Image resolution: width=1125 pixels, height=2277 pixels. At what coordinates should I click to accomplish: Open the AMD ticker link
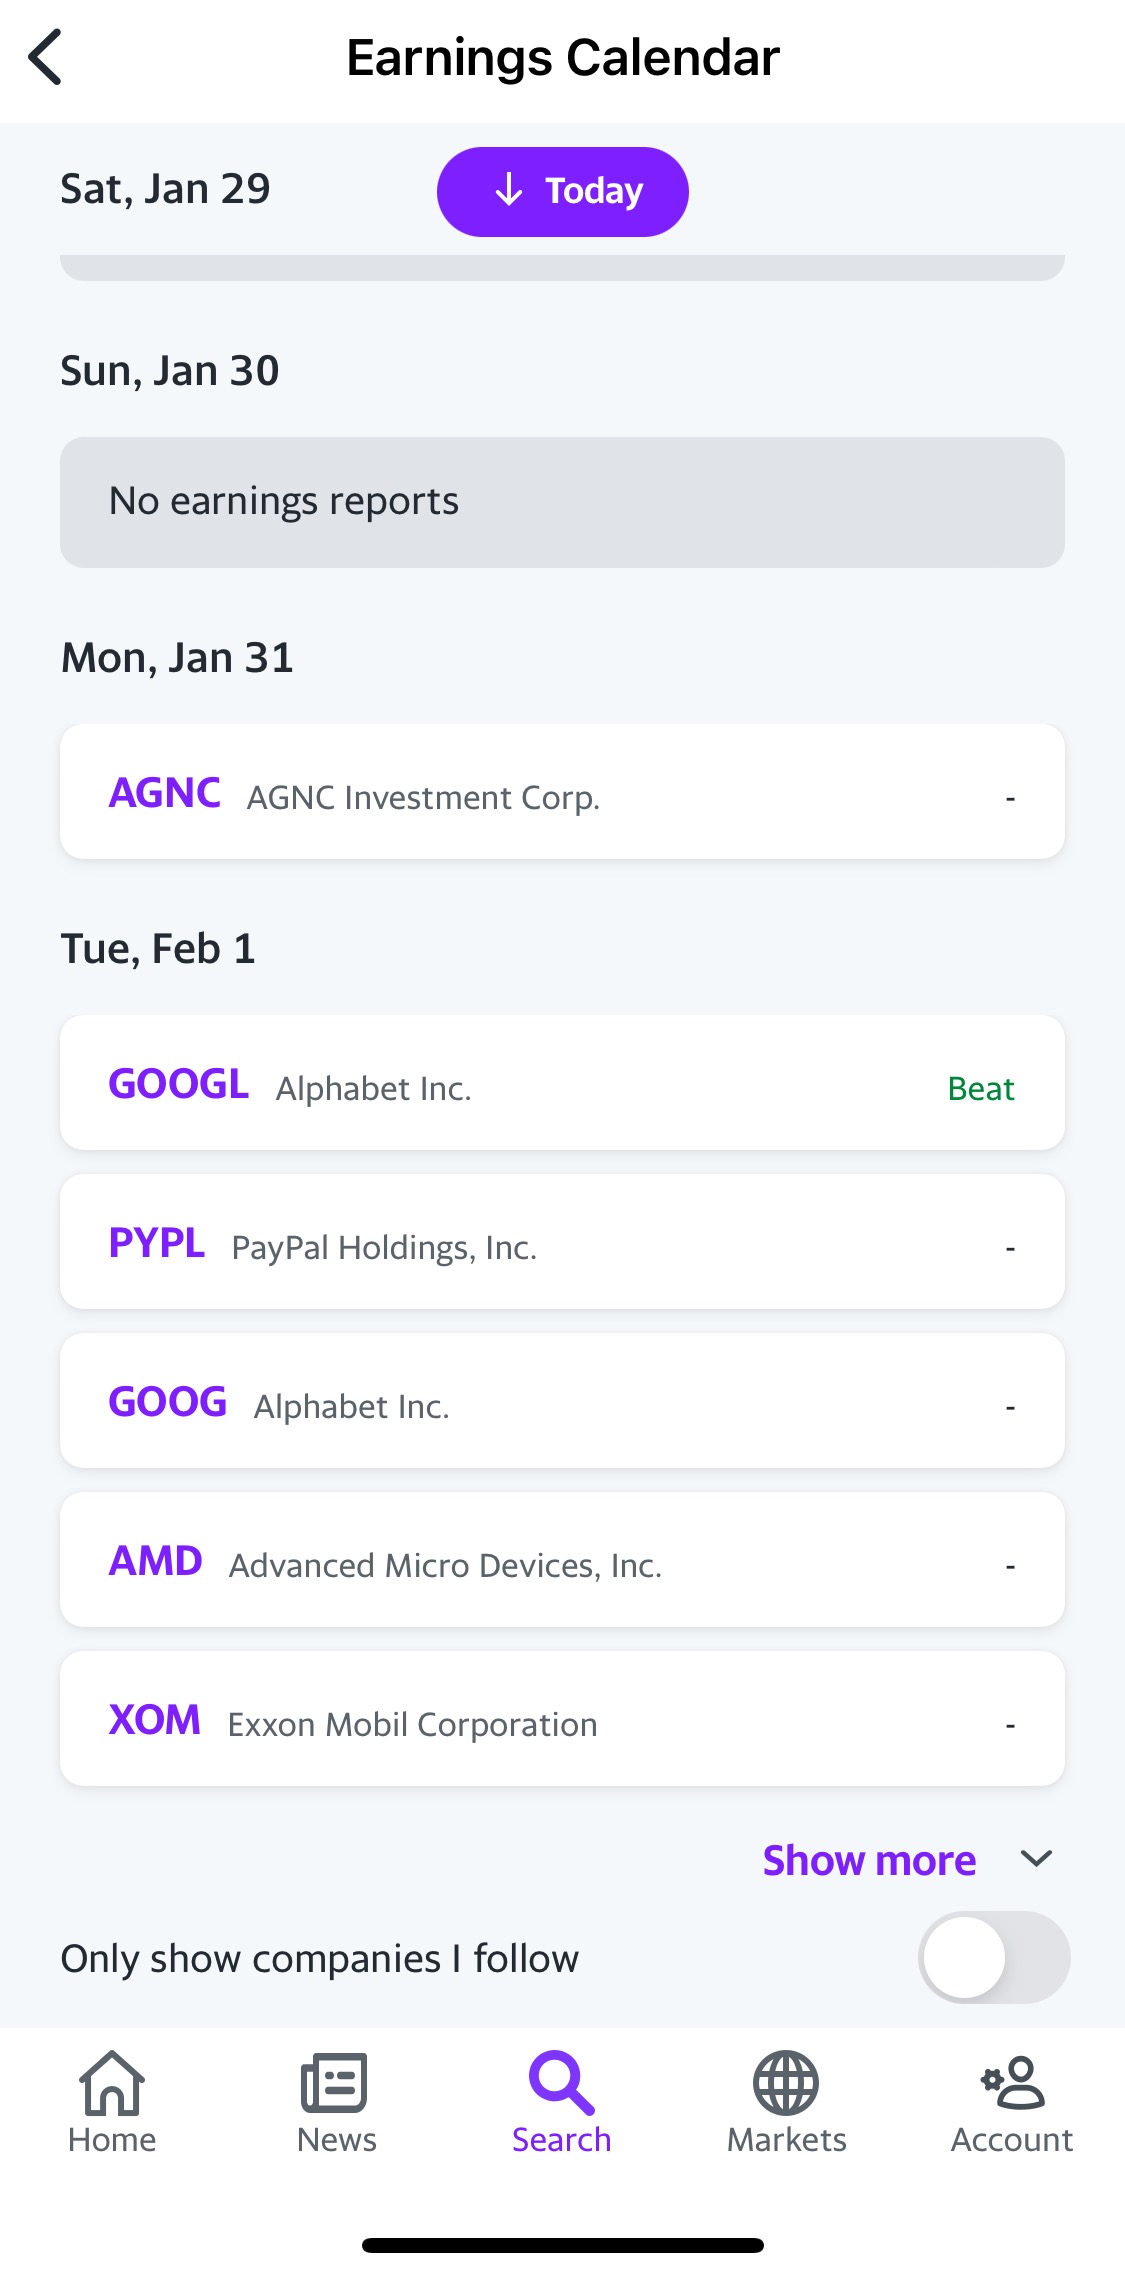pyautogui.click(x=156, y=1561)
